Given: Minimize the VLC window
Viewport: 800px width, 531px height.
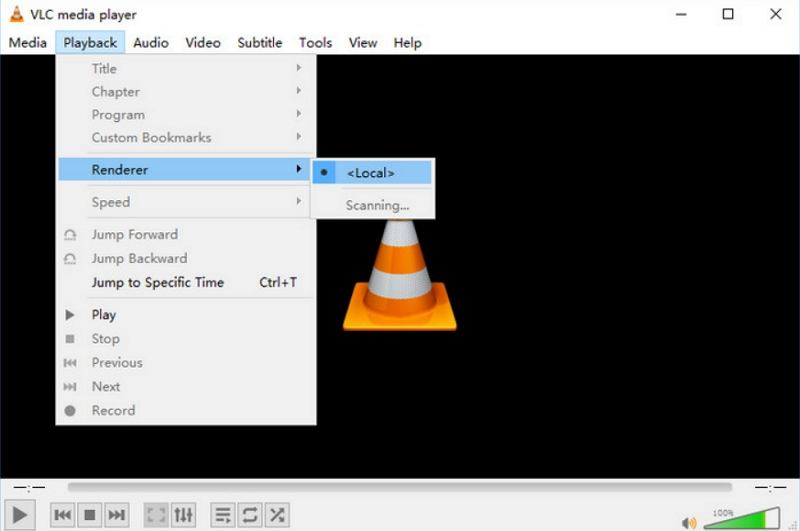Looking at the screenshot, I should [x=681, y=14].
